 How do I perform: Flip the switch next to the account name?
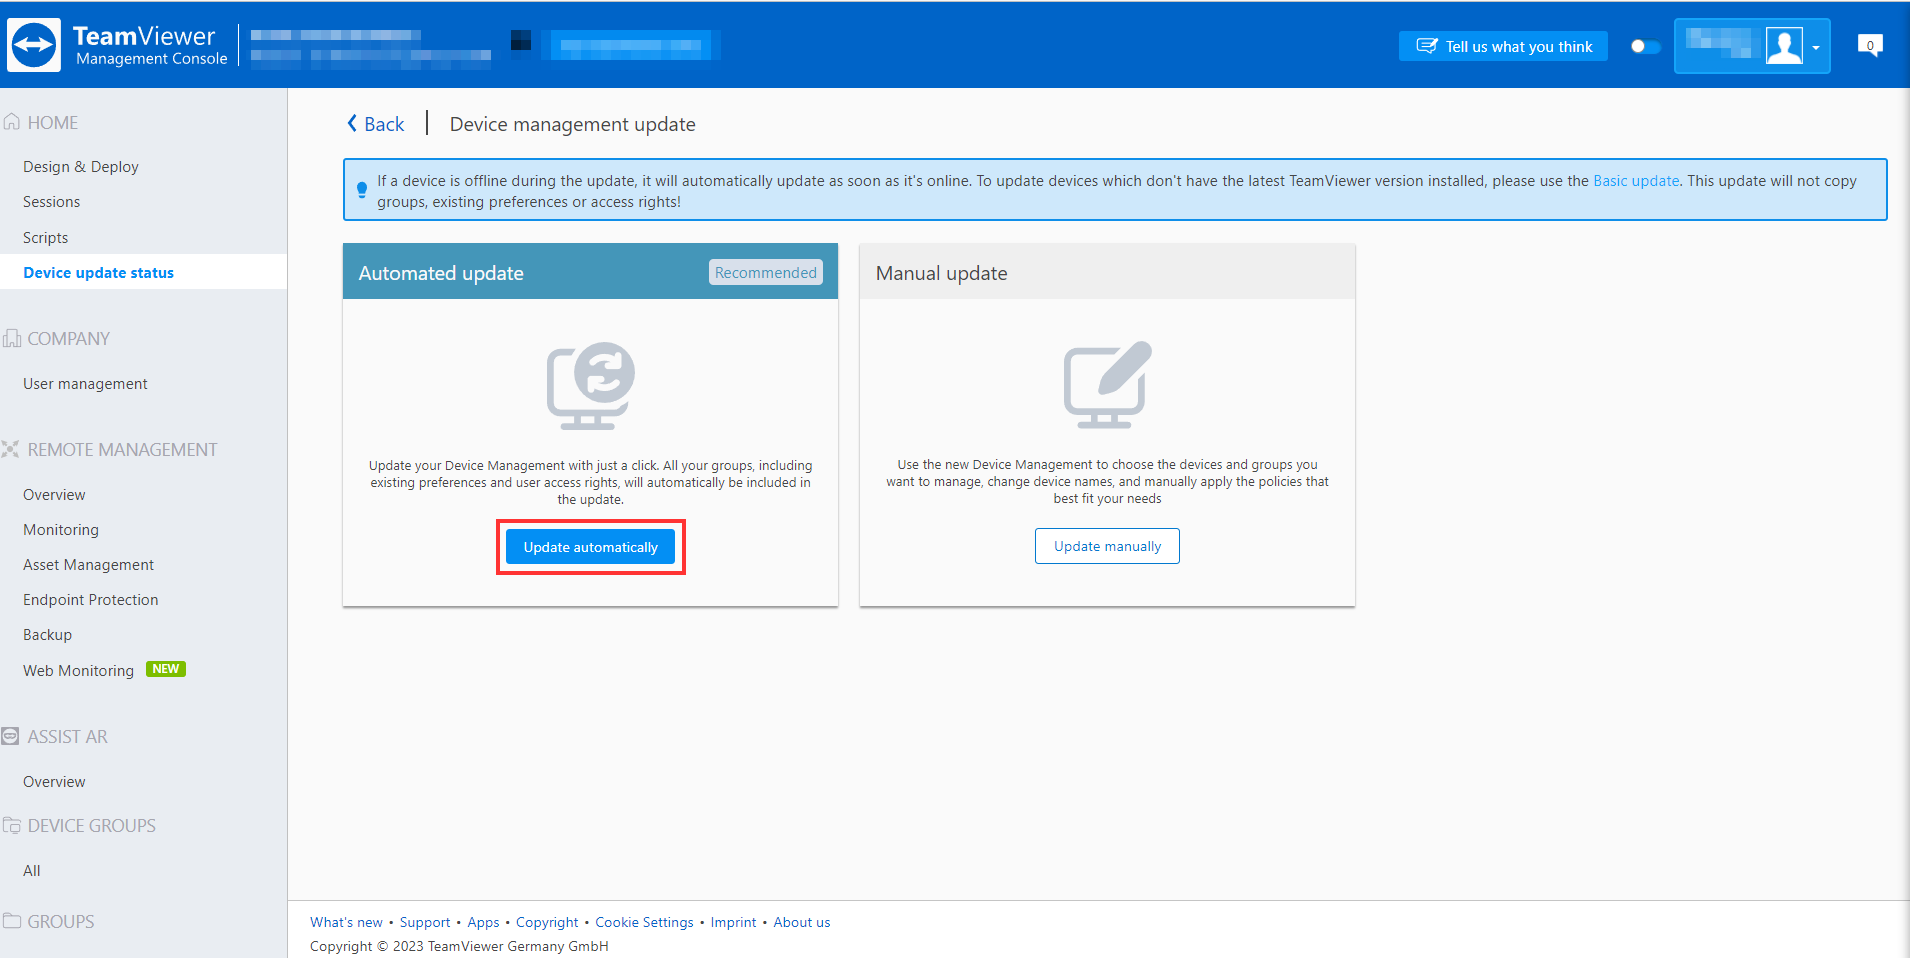1644,46
